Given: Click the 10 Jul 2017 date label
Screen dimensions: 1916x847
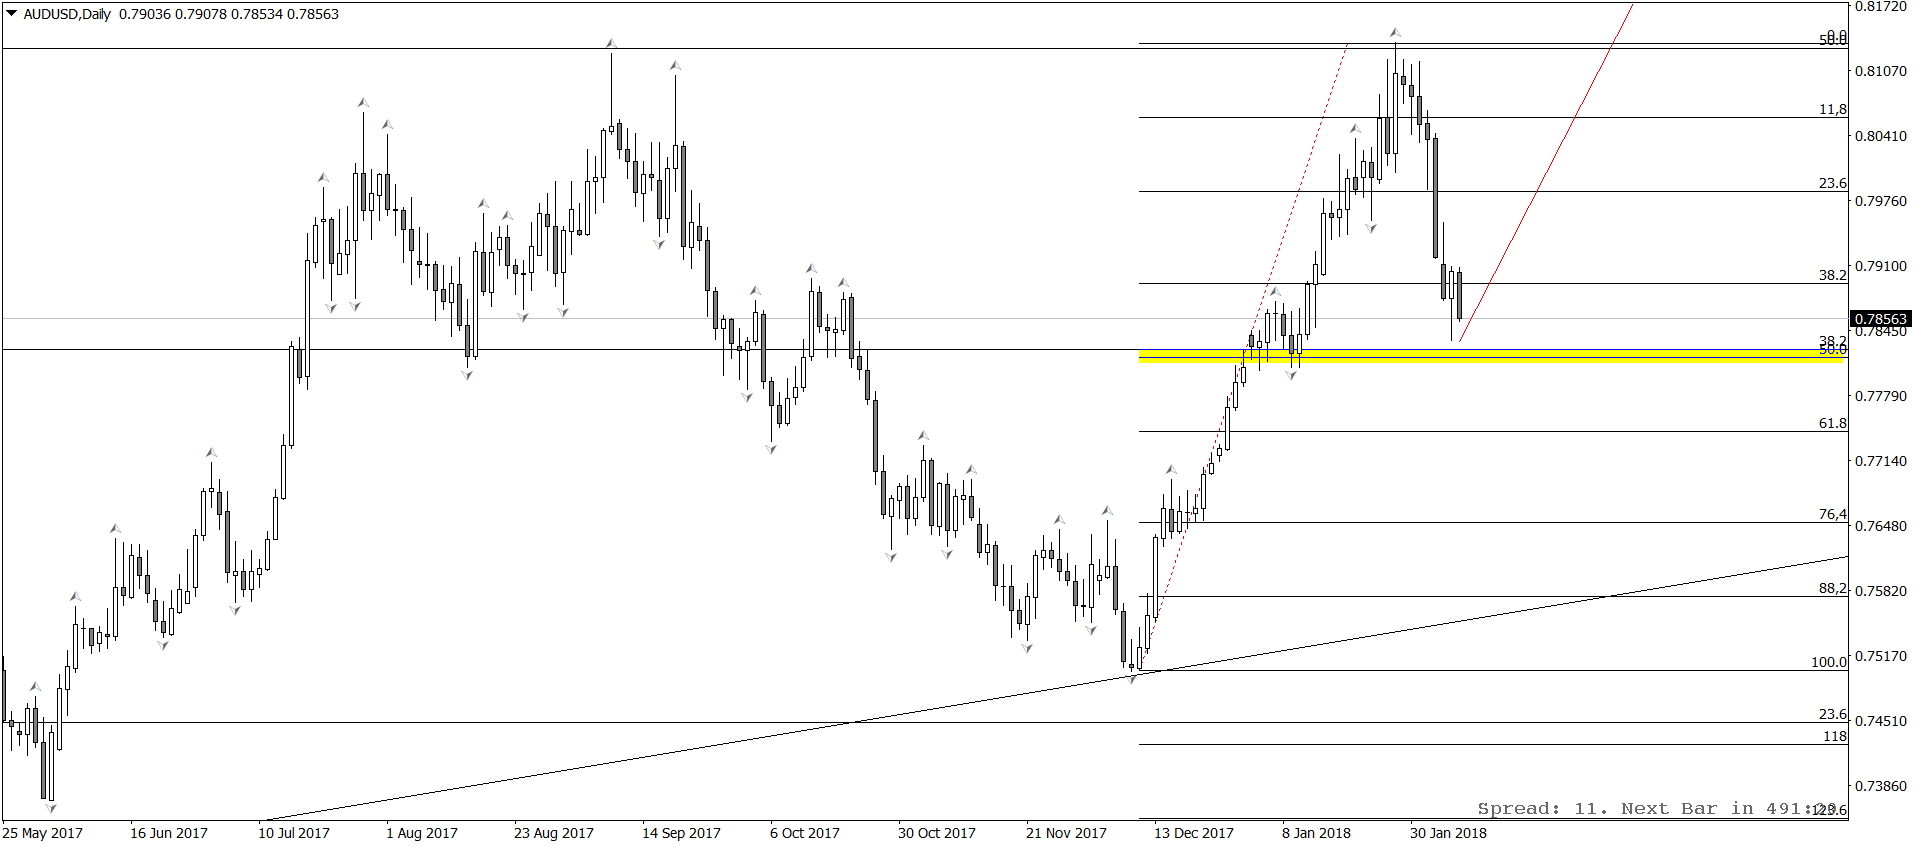Looking at the screenshot, I should (294, 833).
